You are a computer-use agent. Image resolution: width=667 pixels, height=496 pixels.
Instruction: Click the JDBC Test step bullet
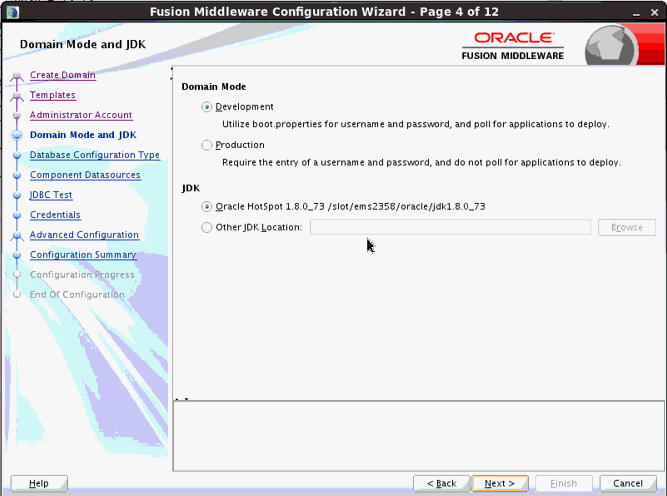[17, 195]
